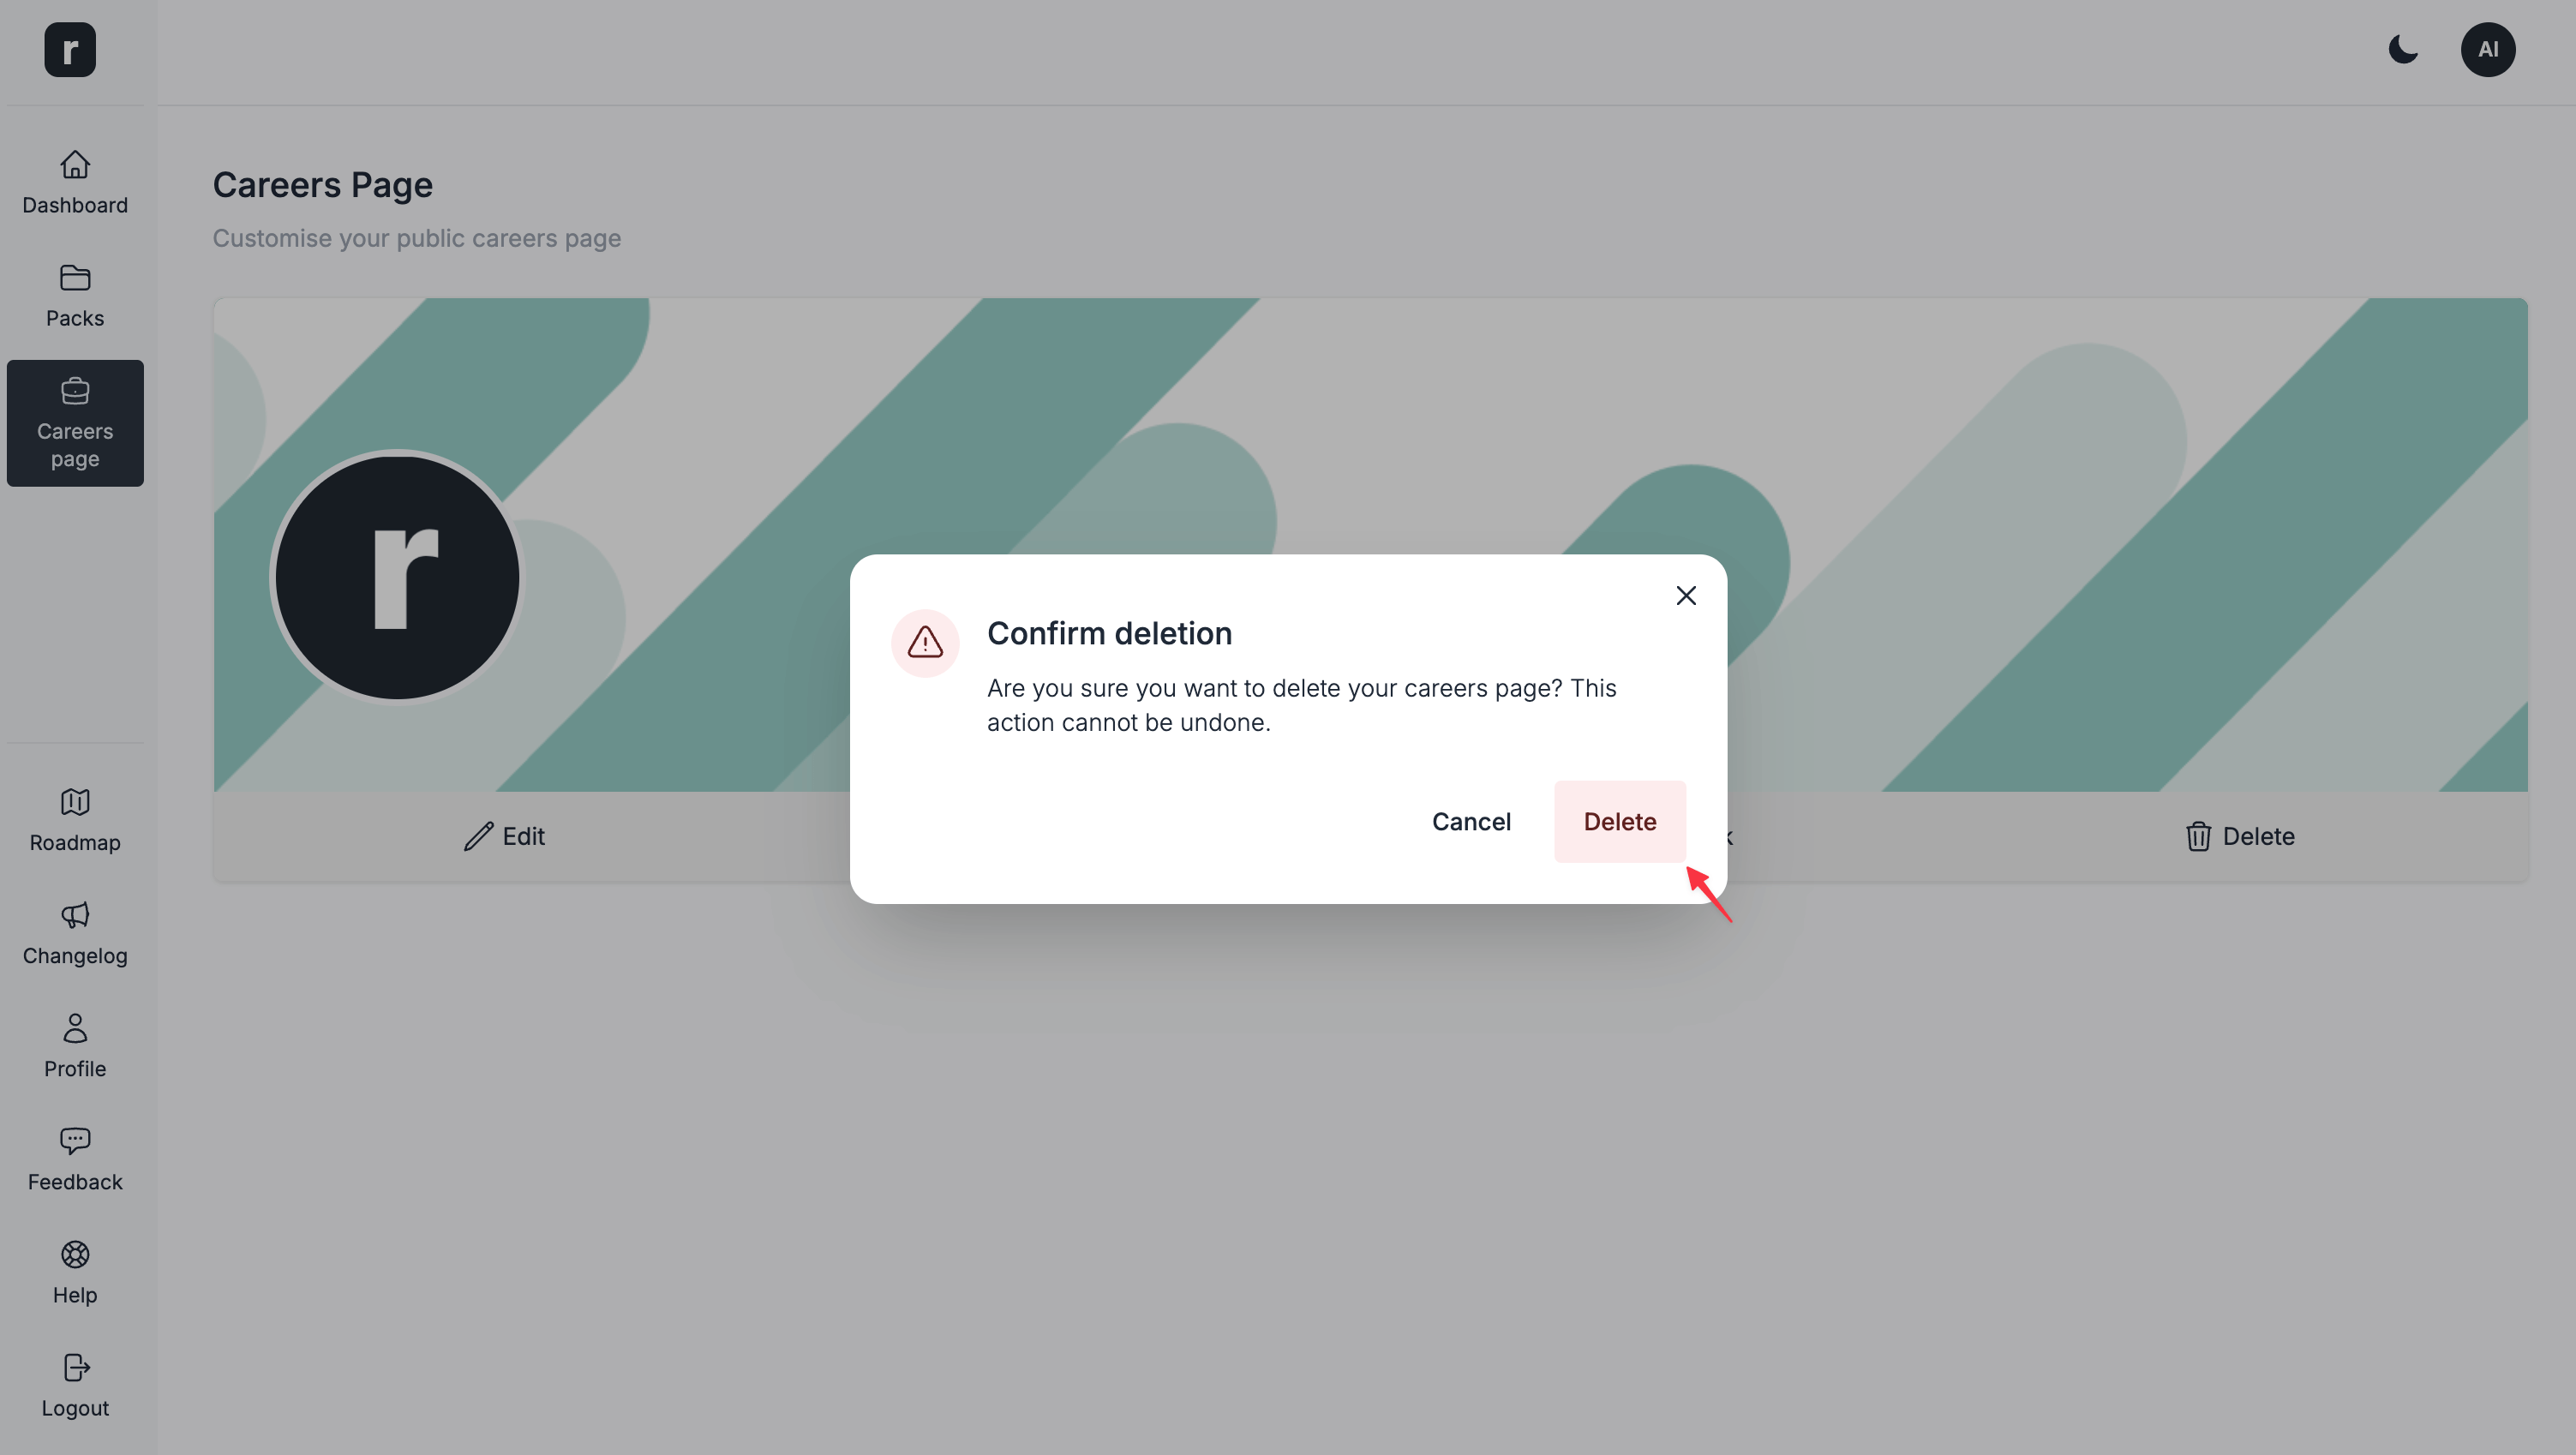Viewport: 2576px width, 1455px height.
Task: Click the circular r profile logo thumbnail
Action: click(397, 577)
